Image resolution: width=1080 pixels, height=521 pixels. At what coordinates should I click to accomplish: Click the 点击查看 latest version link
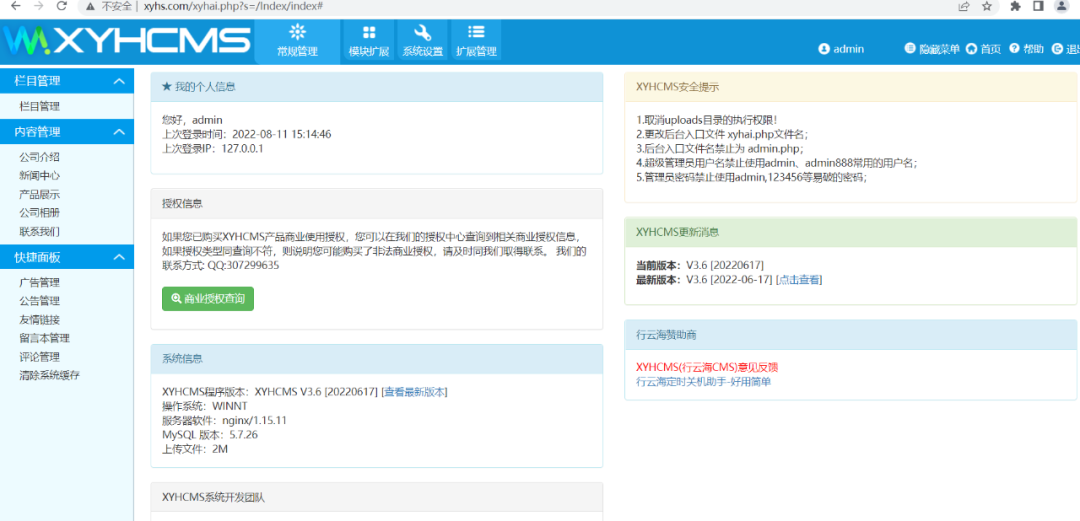coord(799,279)
